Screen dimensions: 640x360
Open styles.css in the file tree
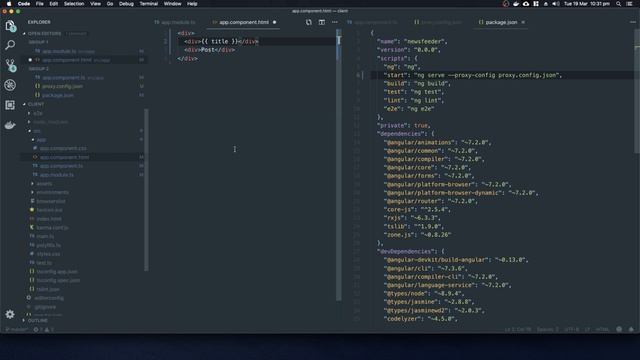point(48,254)
